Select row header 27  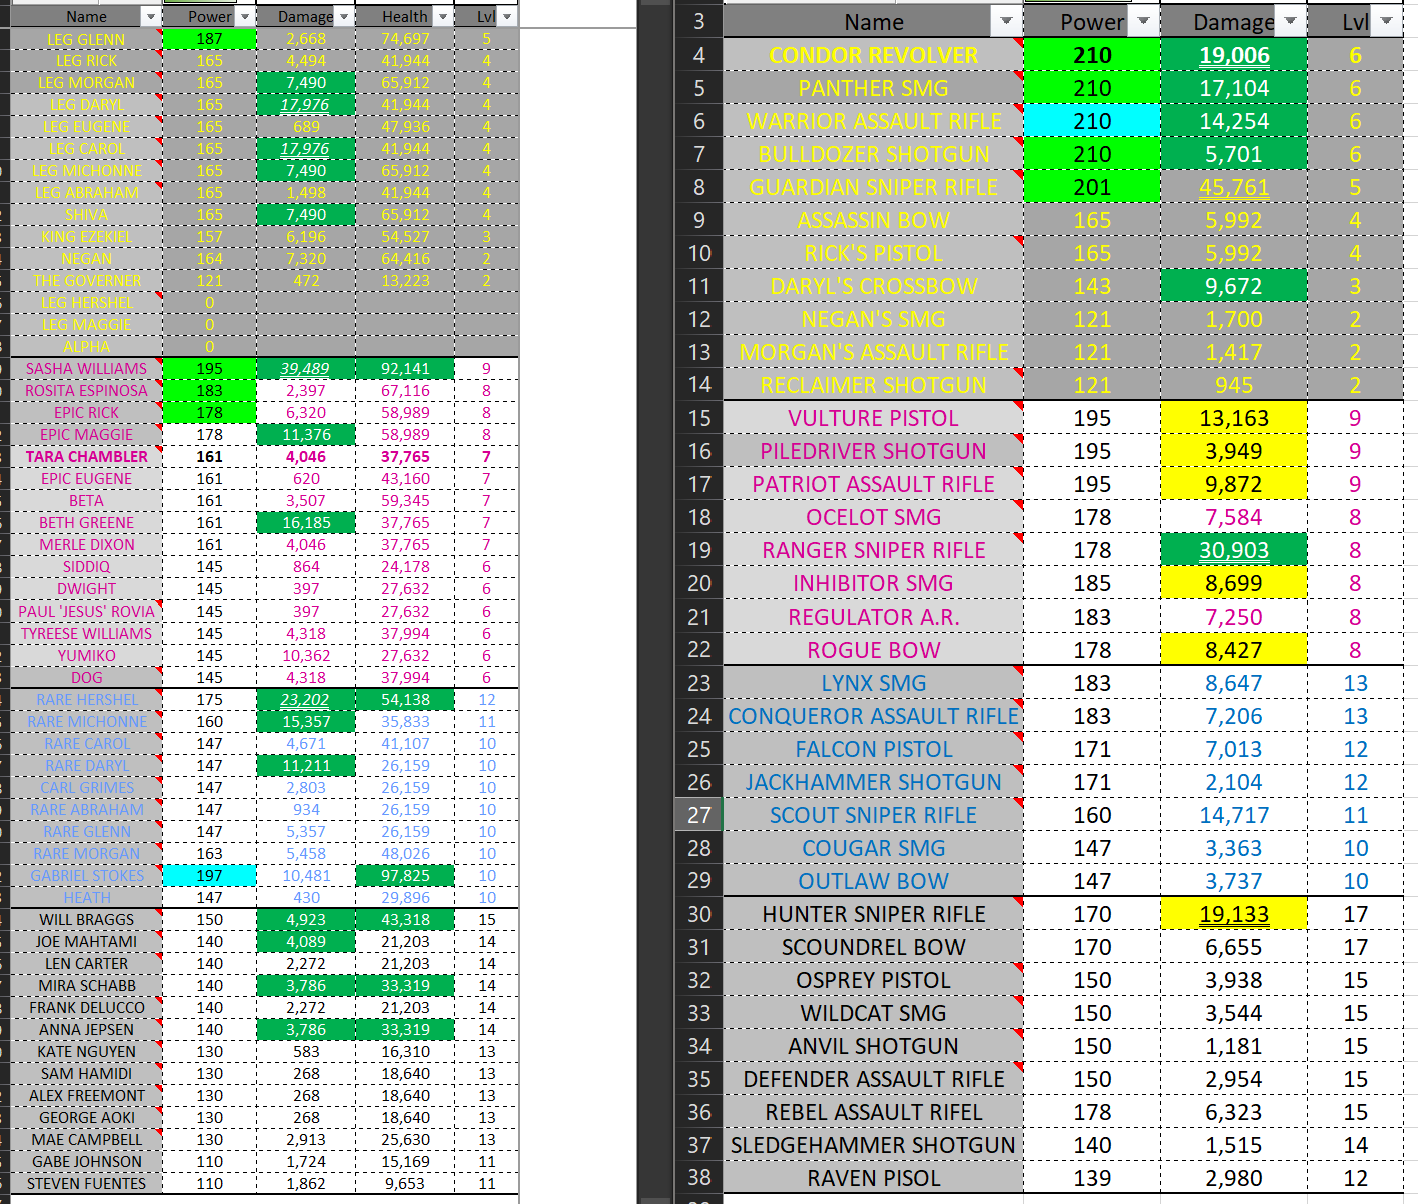698,815
